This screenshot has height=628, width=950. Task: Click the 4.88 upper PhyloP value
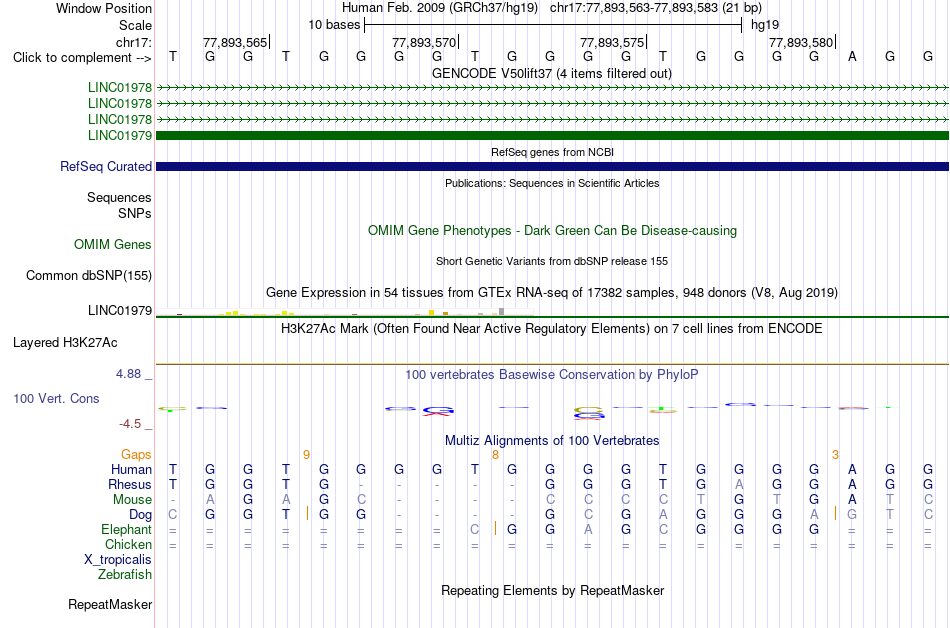pyautogui.click(x=128, y=374)
